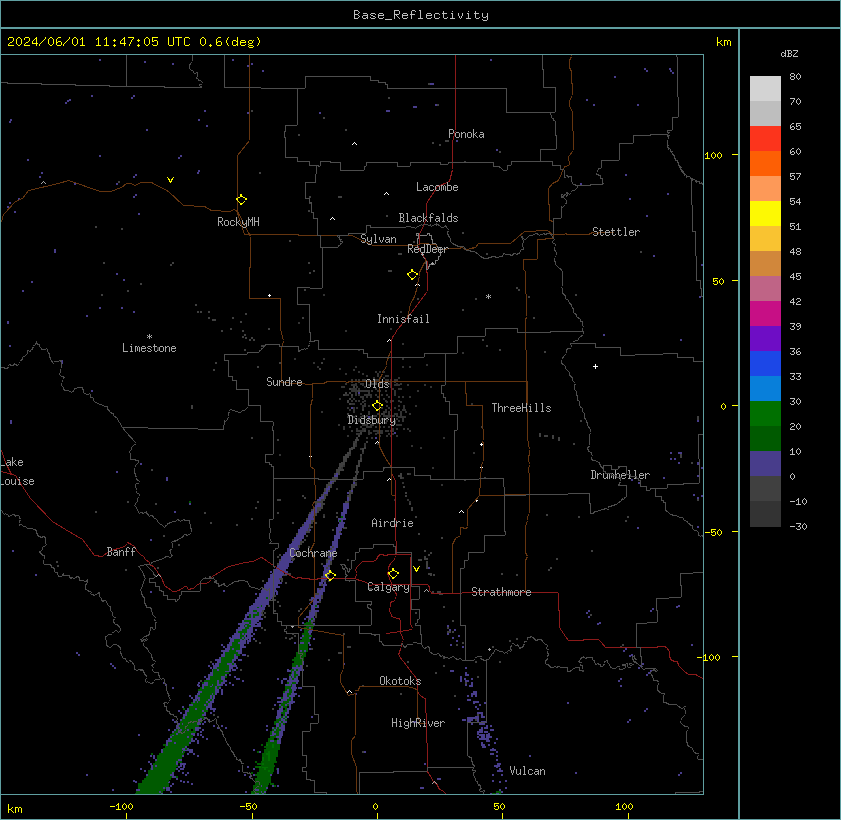Image resolution: width=841 pixels, height=820 pixels.
Task: Select the Blackfalds label
Action: [428, 218]
